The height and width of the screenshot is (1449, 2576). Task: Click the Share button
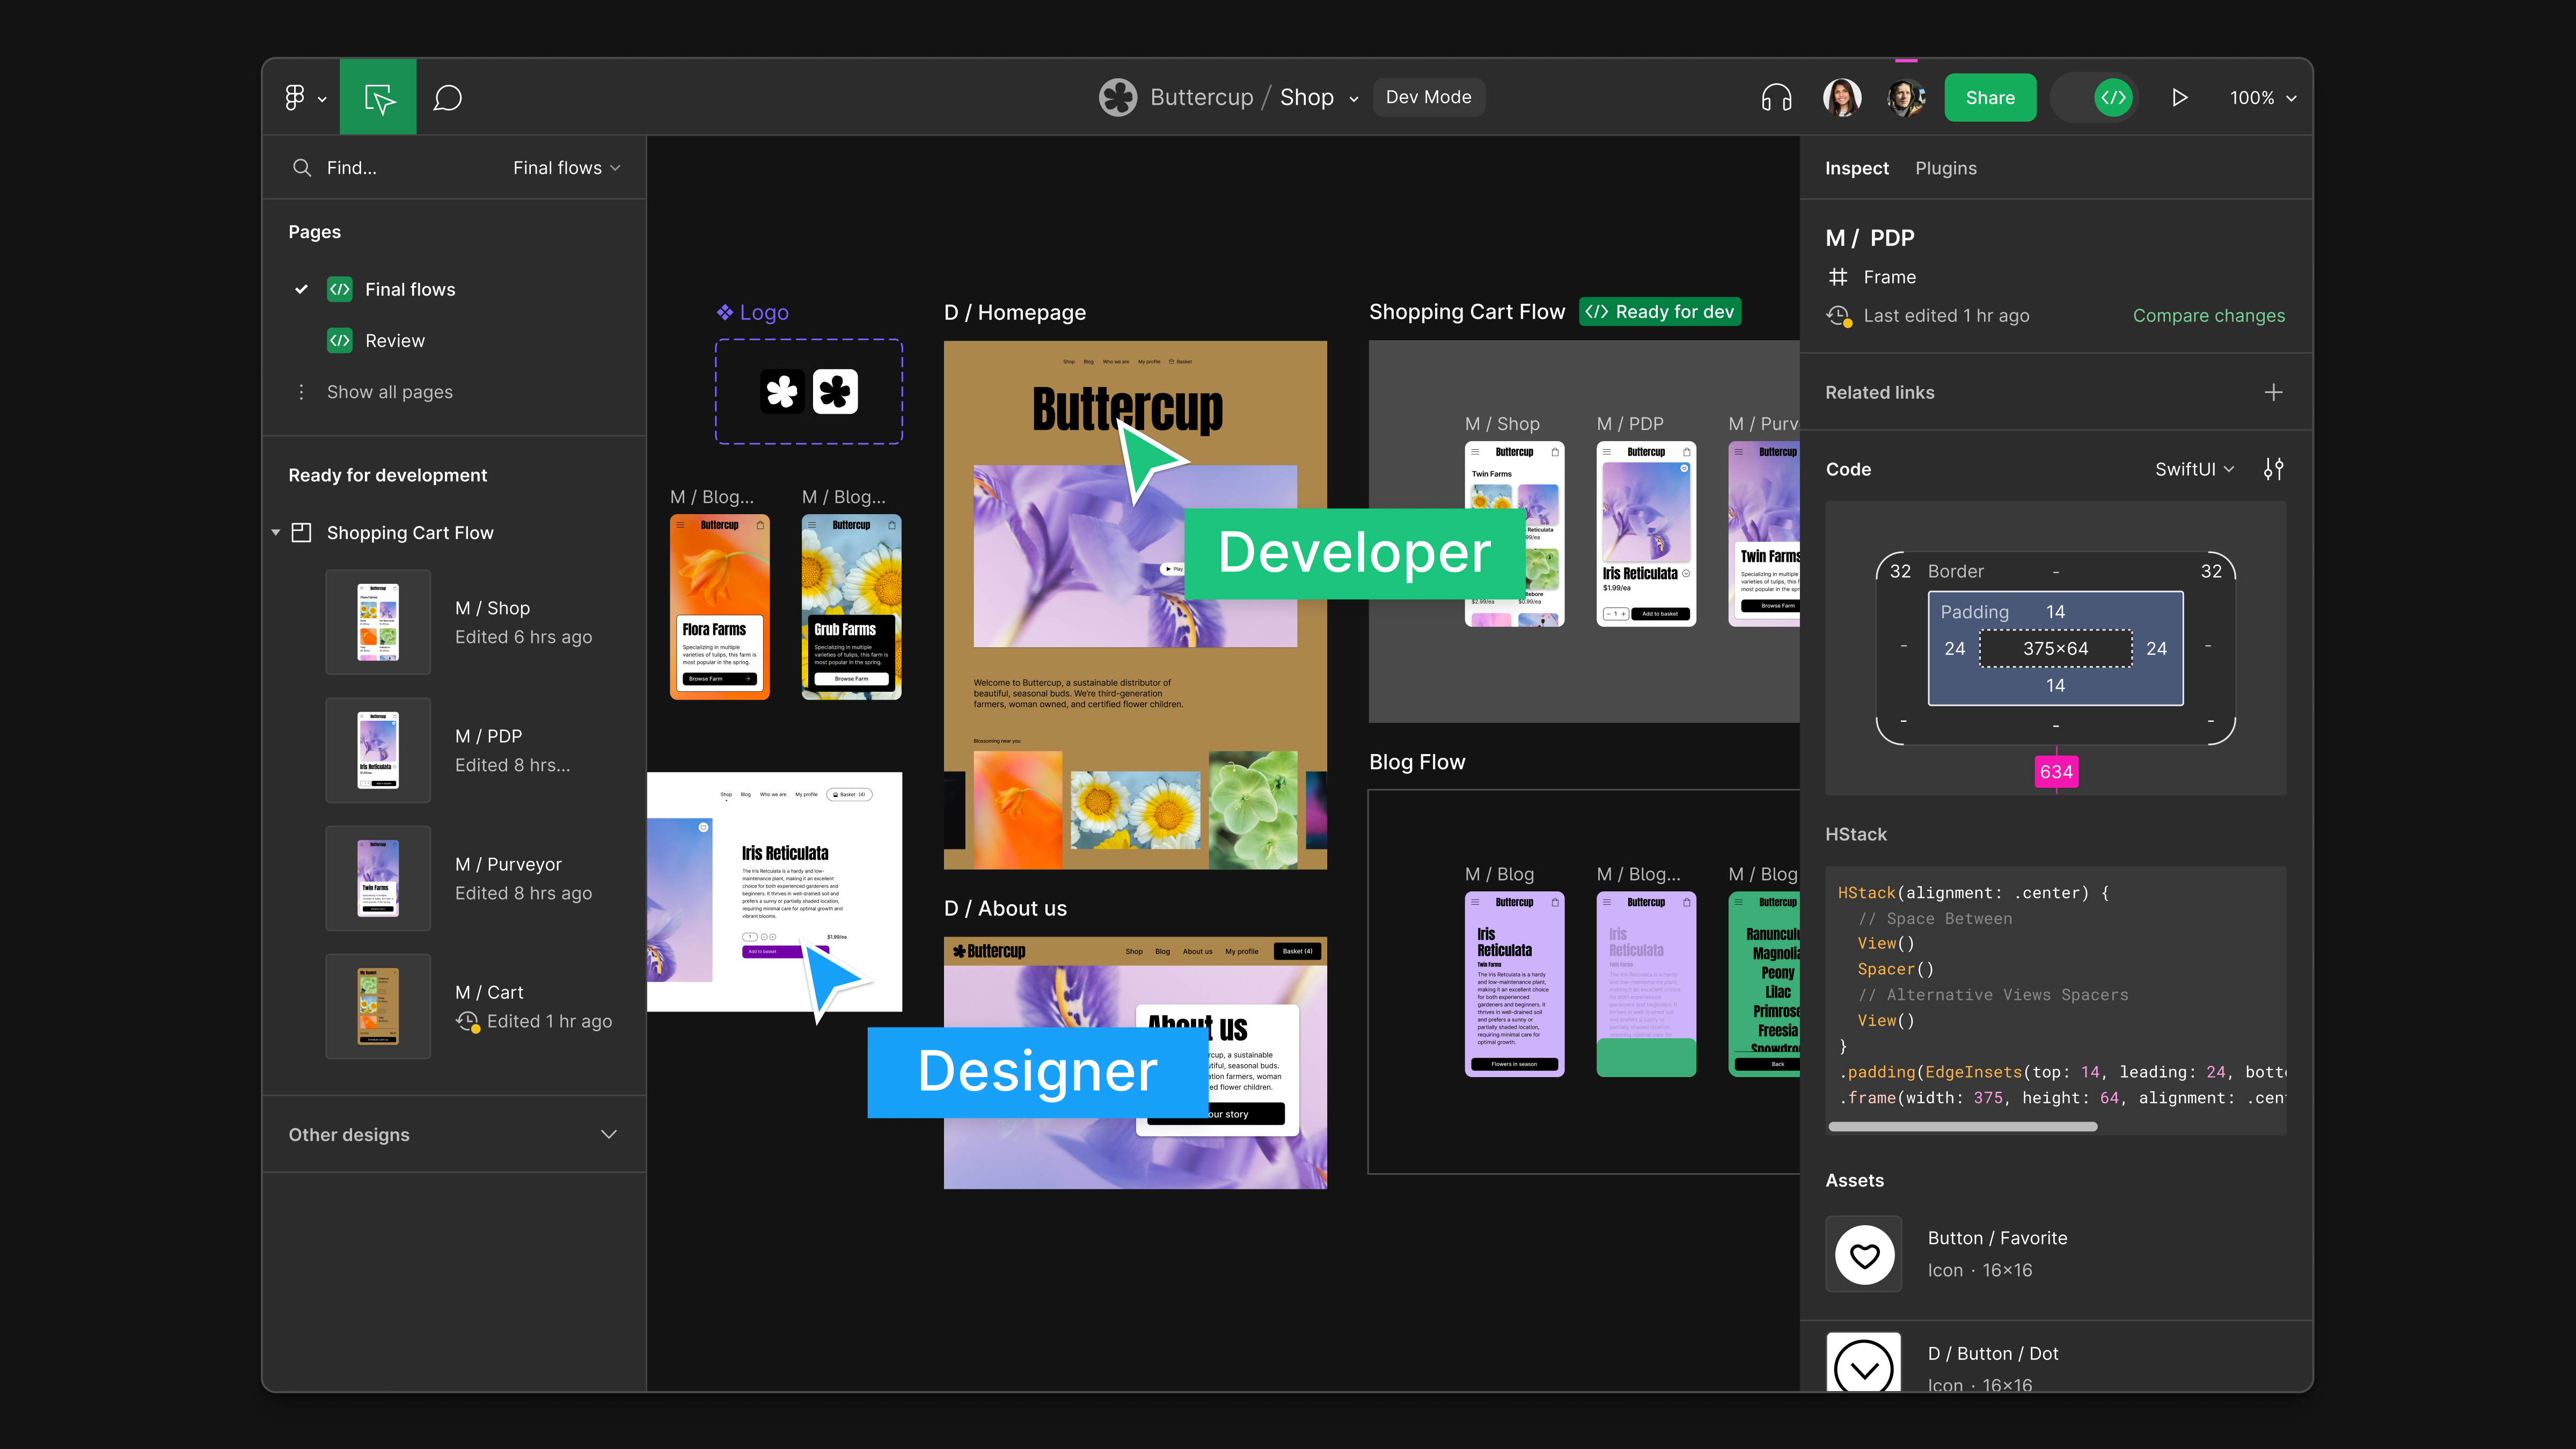1989,97
